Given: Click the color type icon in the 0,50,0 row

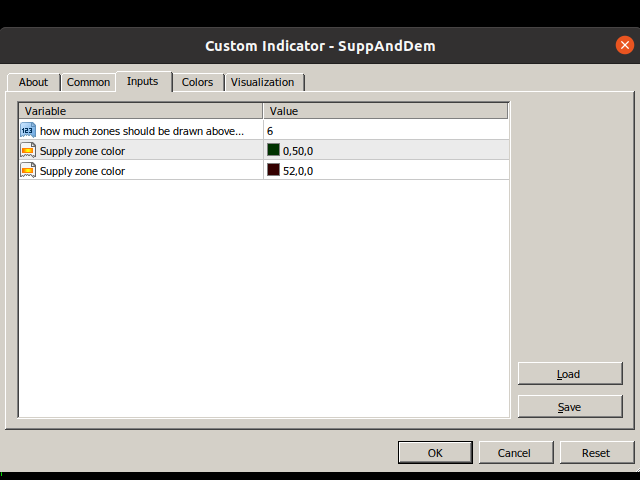Looking at the screenshot, I should point(28,151).
